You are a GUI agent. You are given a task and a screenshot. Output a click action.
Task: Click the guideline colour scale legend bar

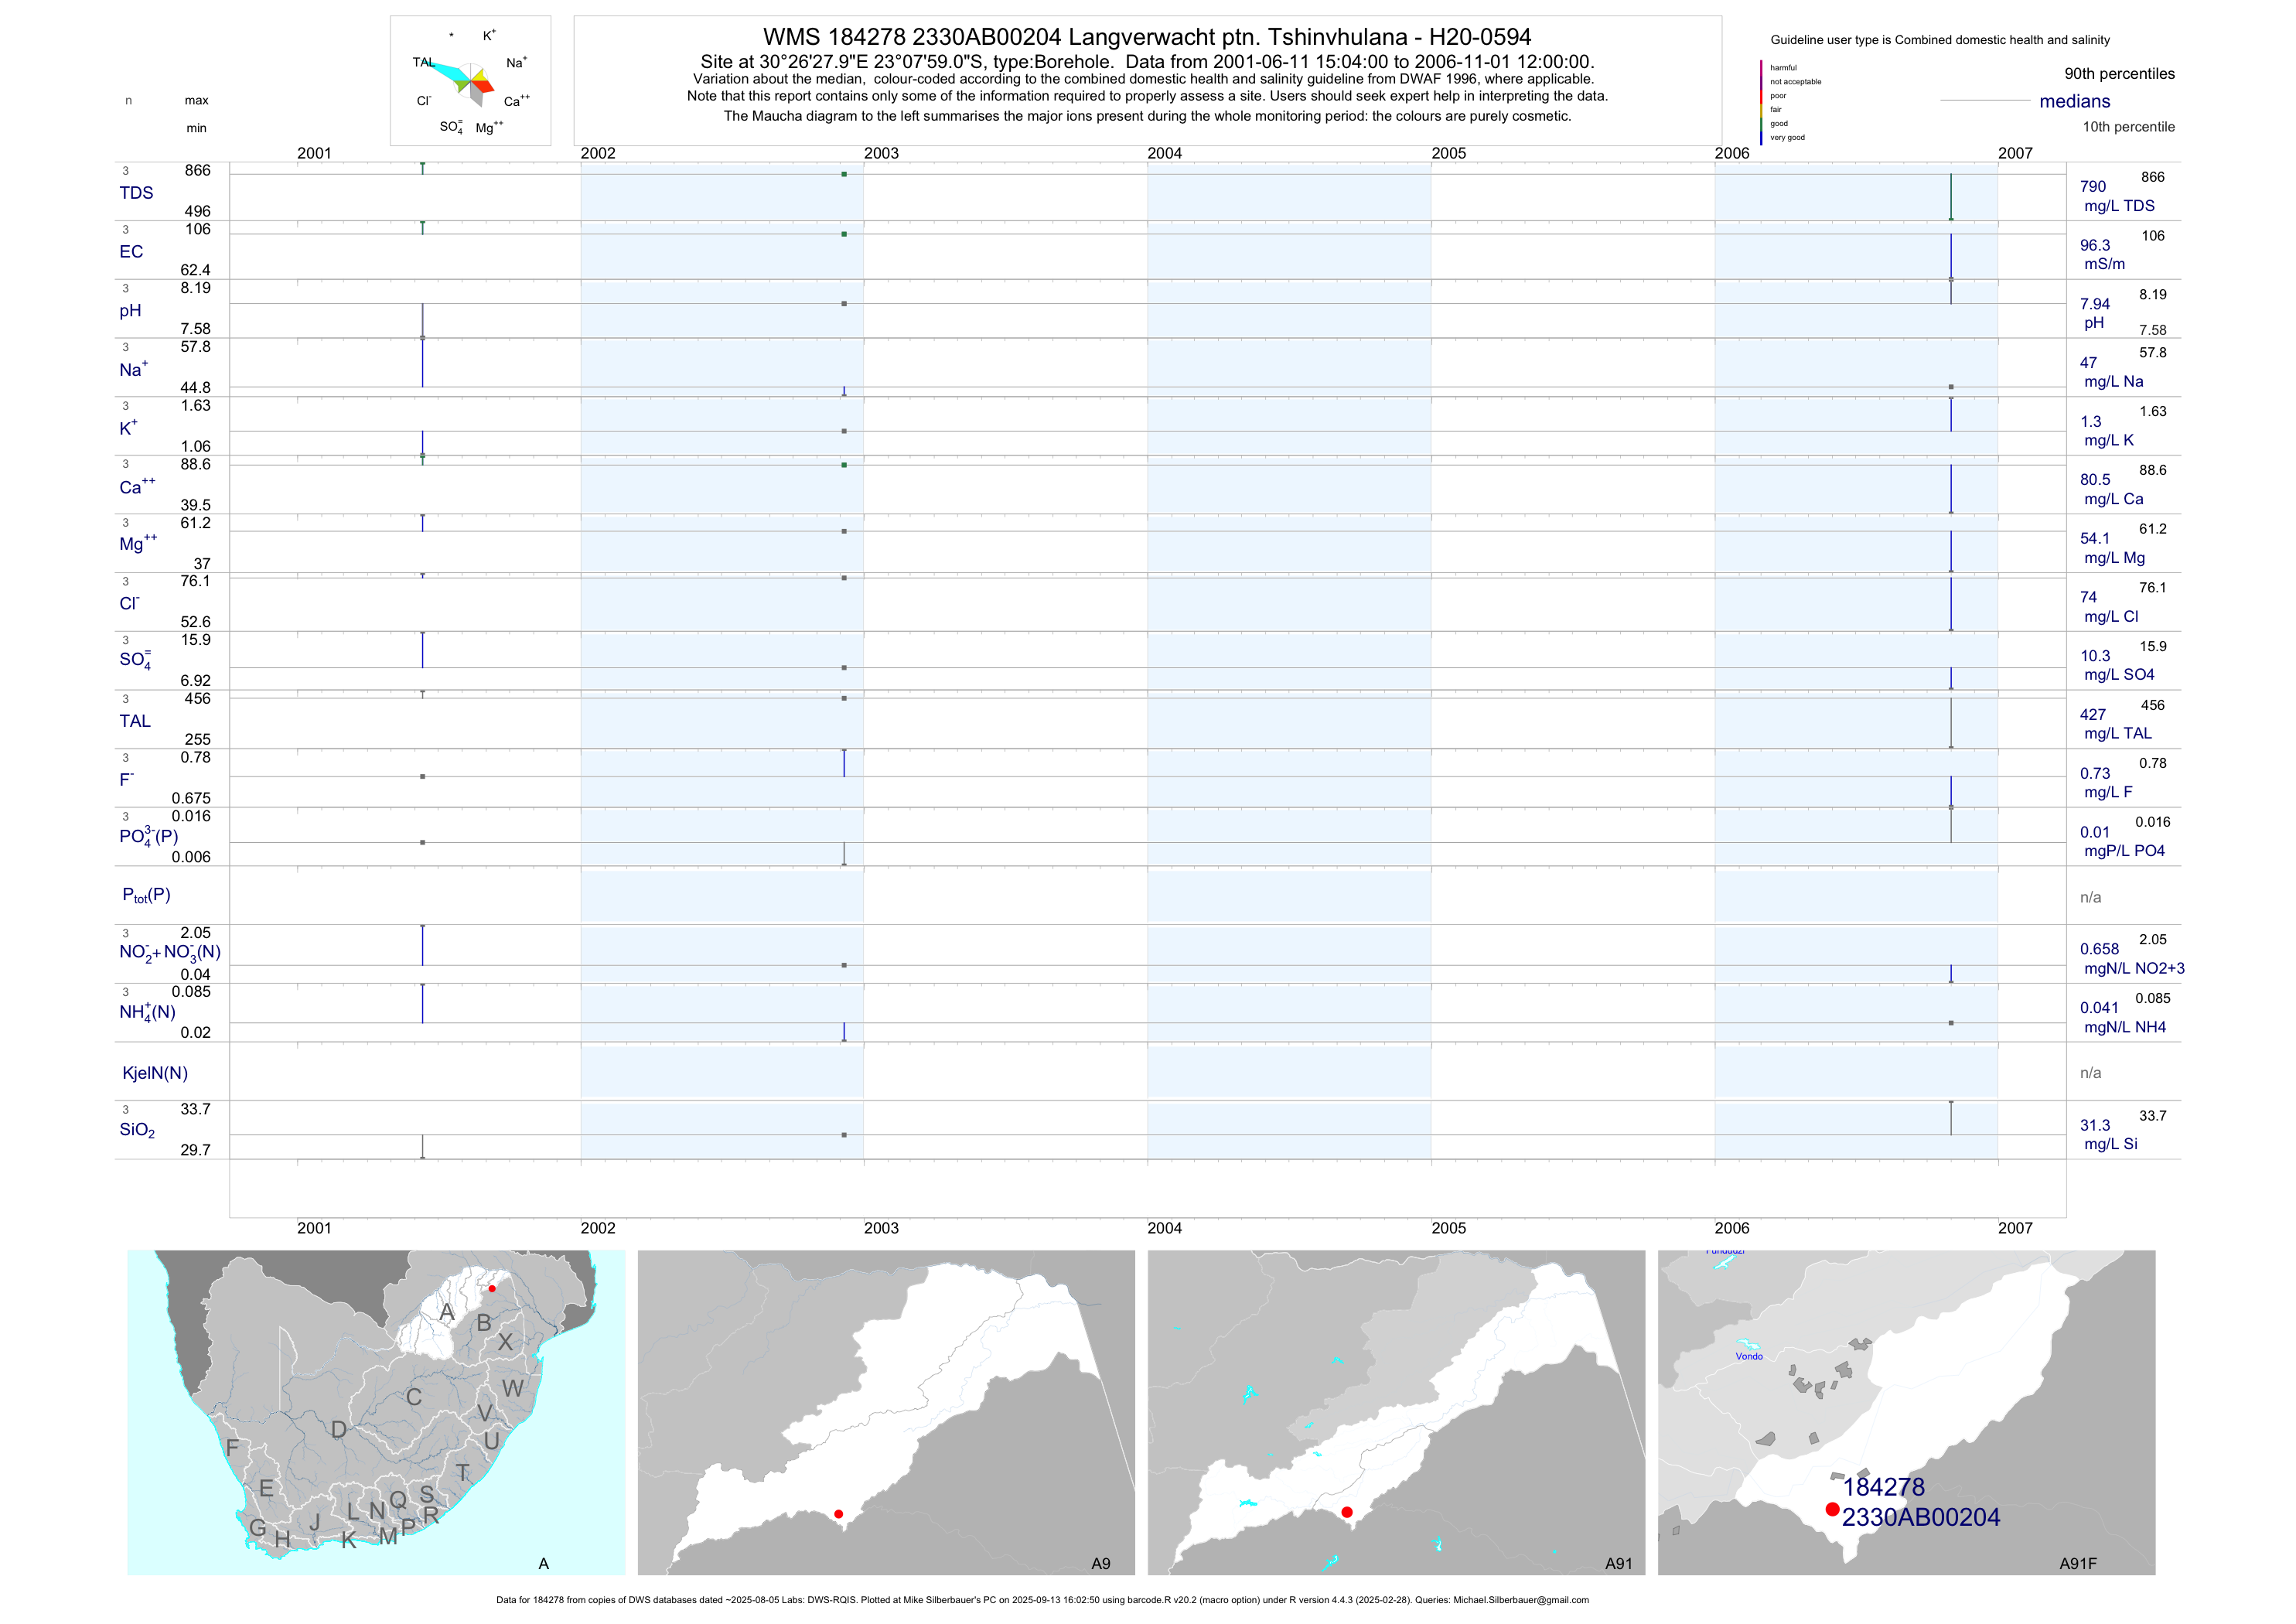(x=1761, y=102)
